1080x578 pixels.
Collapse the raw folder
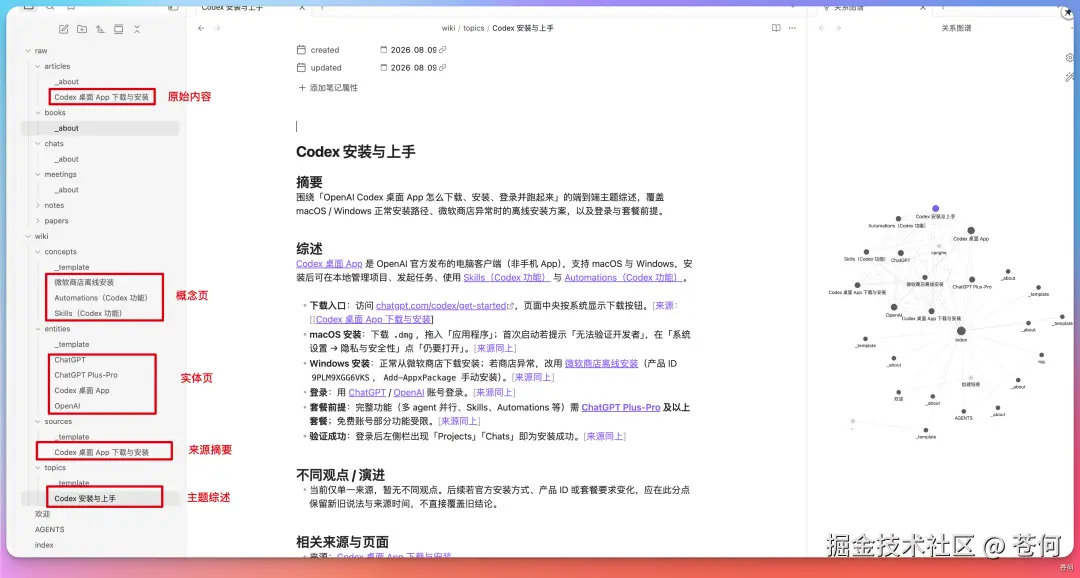point(28,51)
